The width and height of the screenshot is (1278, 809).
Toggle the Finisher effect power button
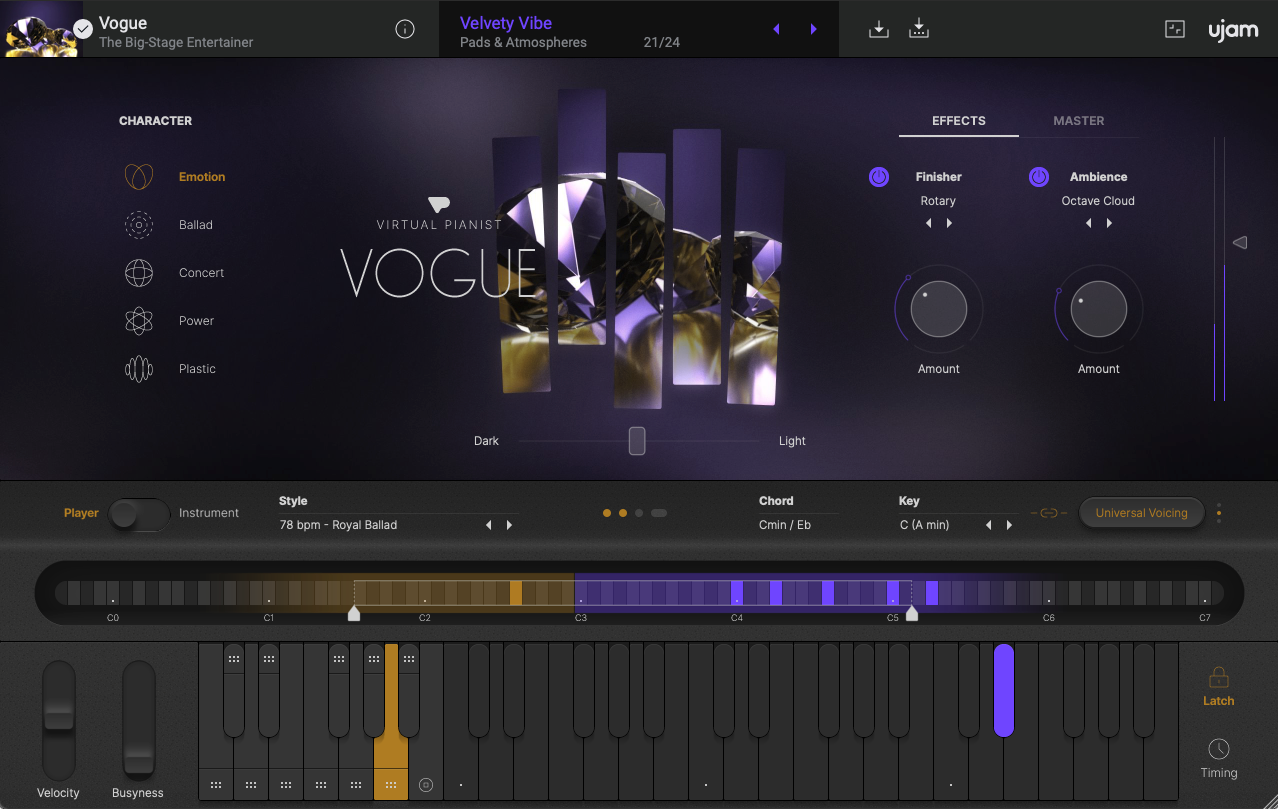point(879,177)
